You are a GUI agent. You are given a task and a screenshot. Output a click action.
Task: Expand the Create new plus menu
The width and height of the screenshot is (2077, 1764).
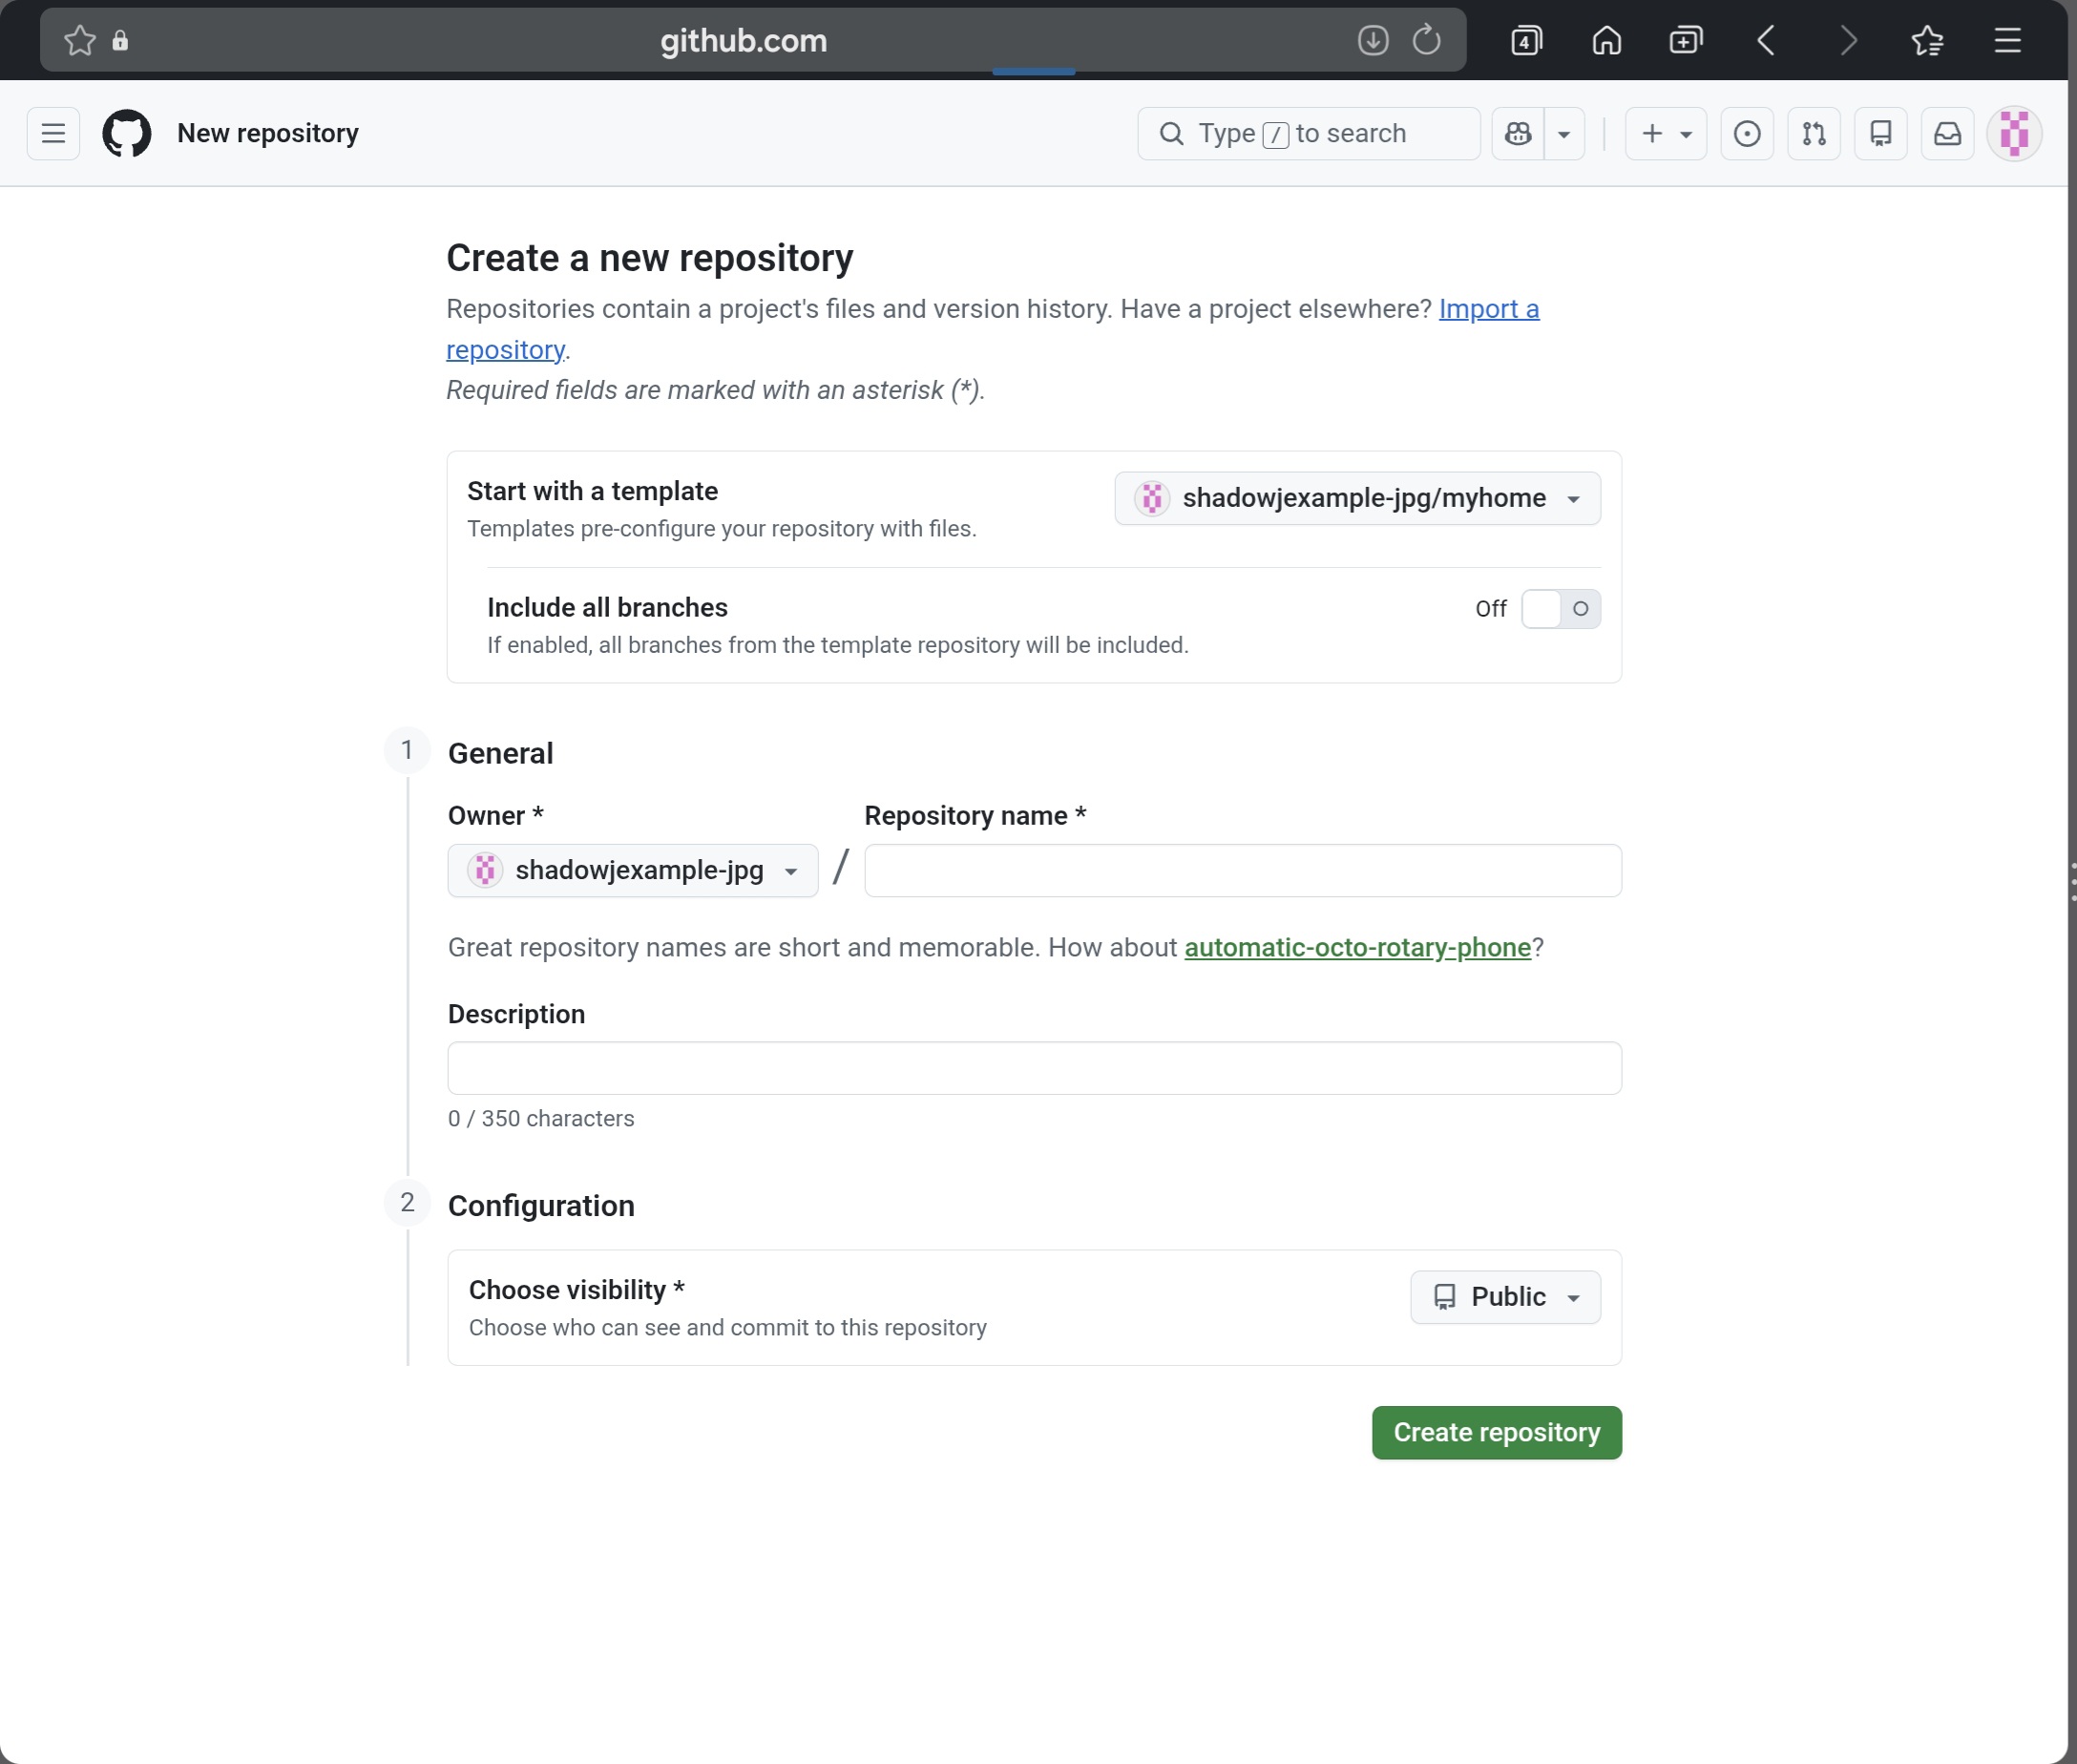[x=1665, y=133]
